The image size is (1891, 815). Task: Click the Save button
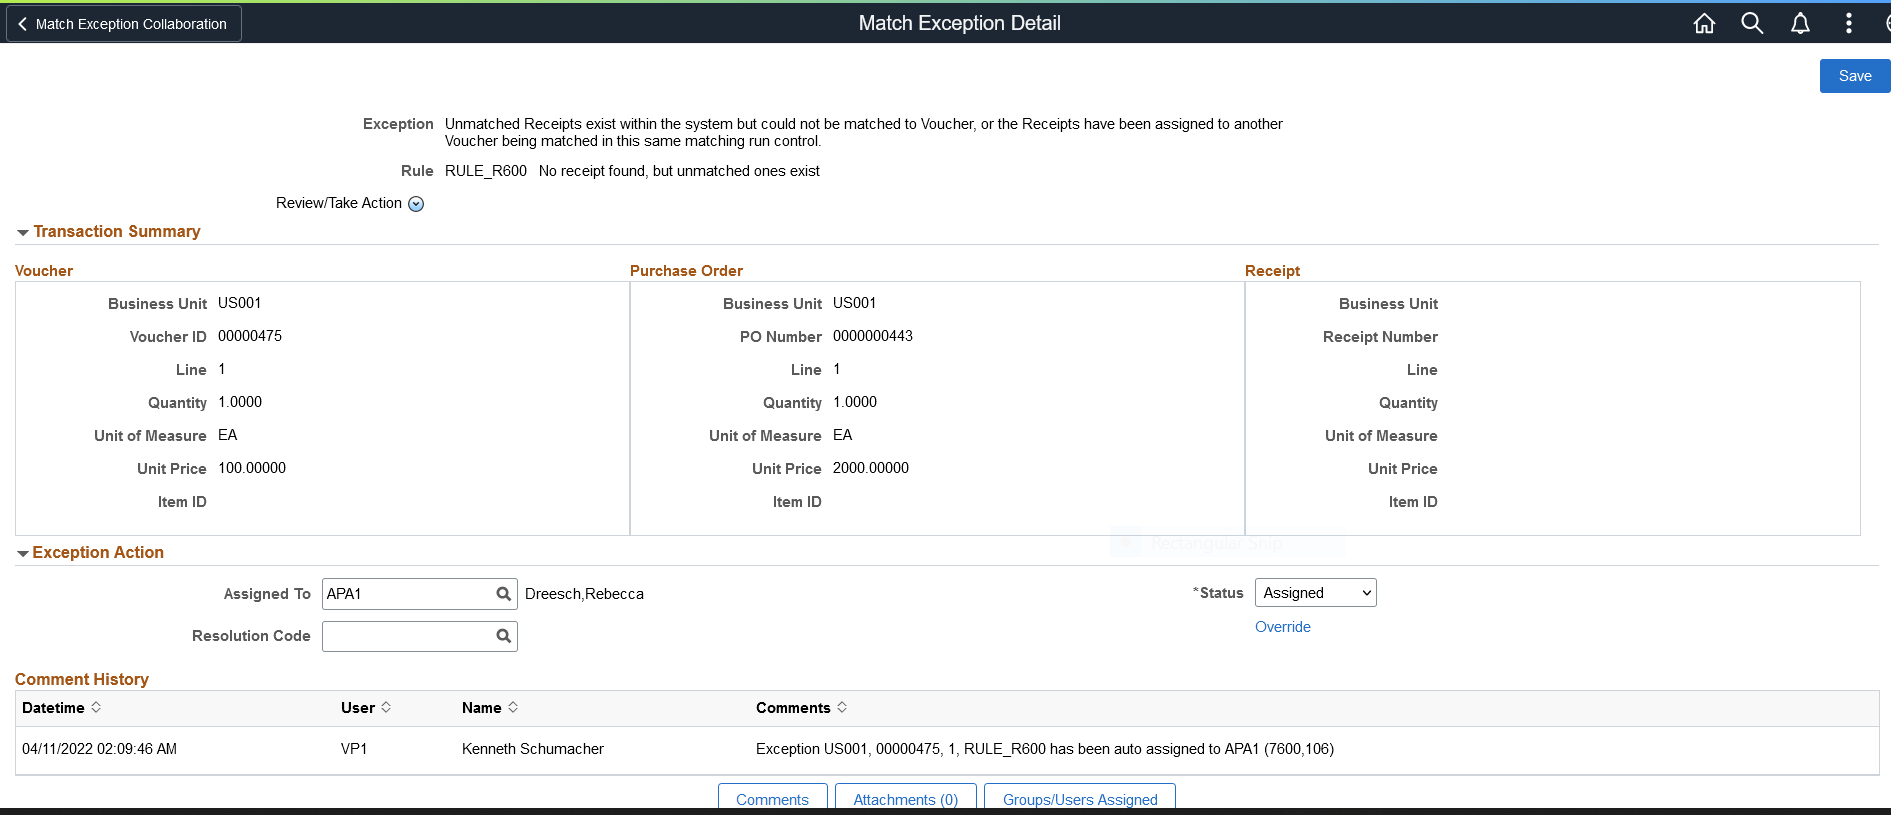[1854, 76]
